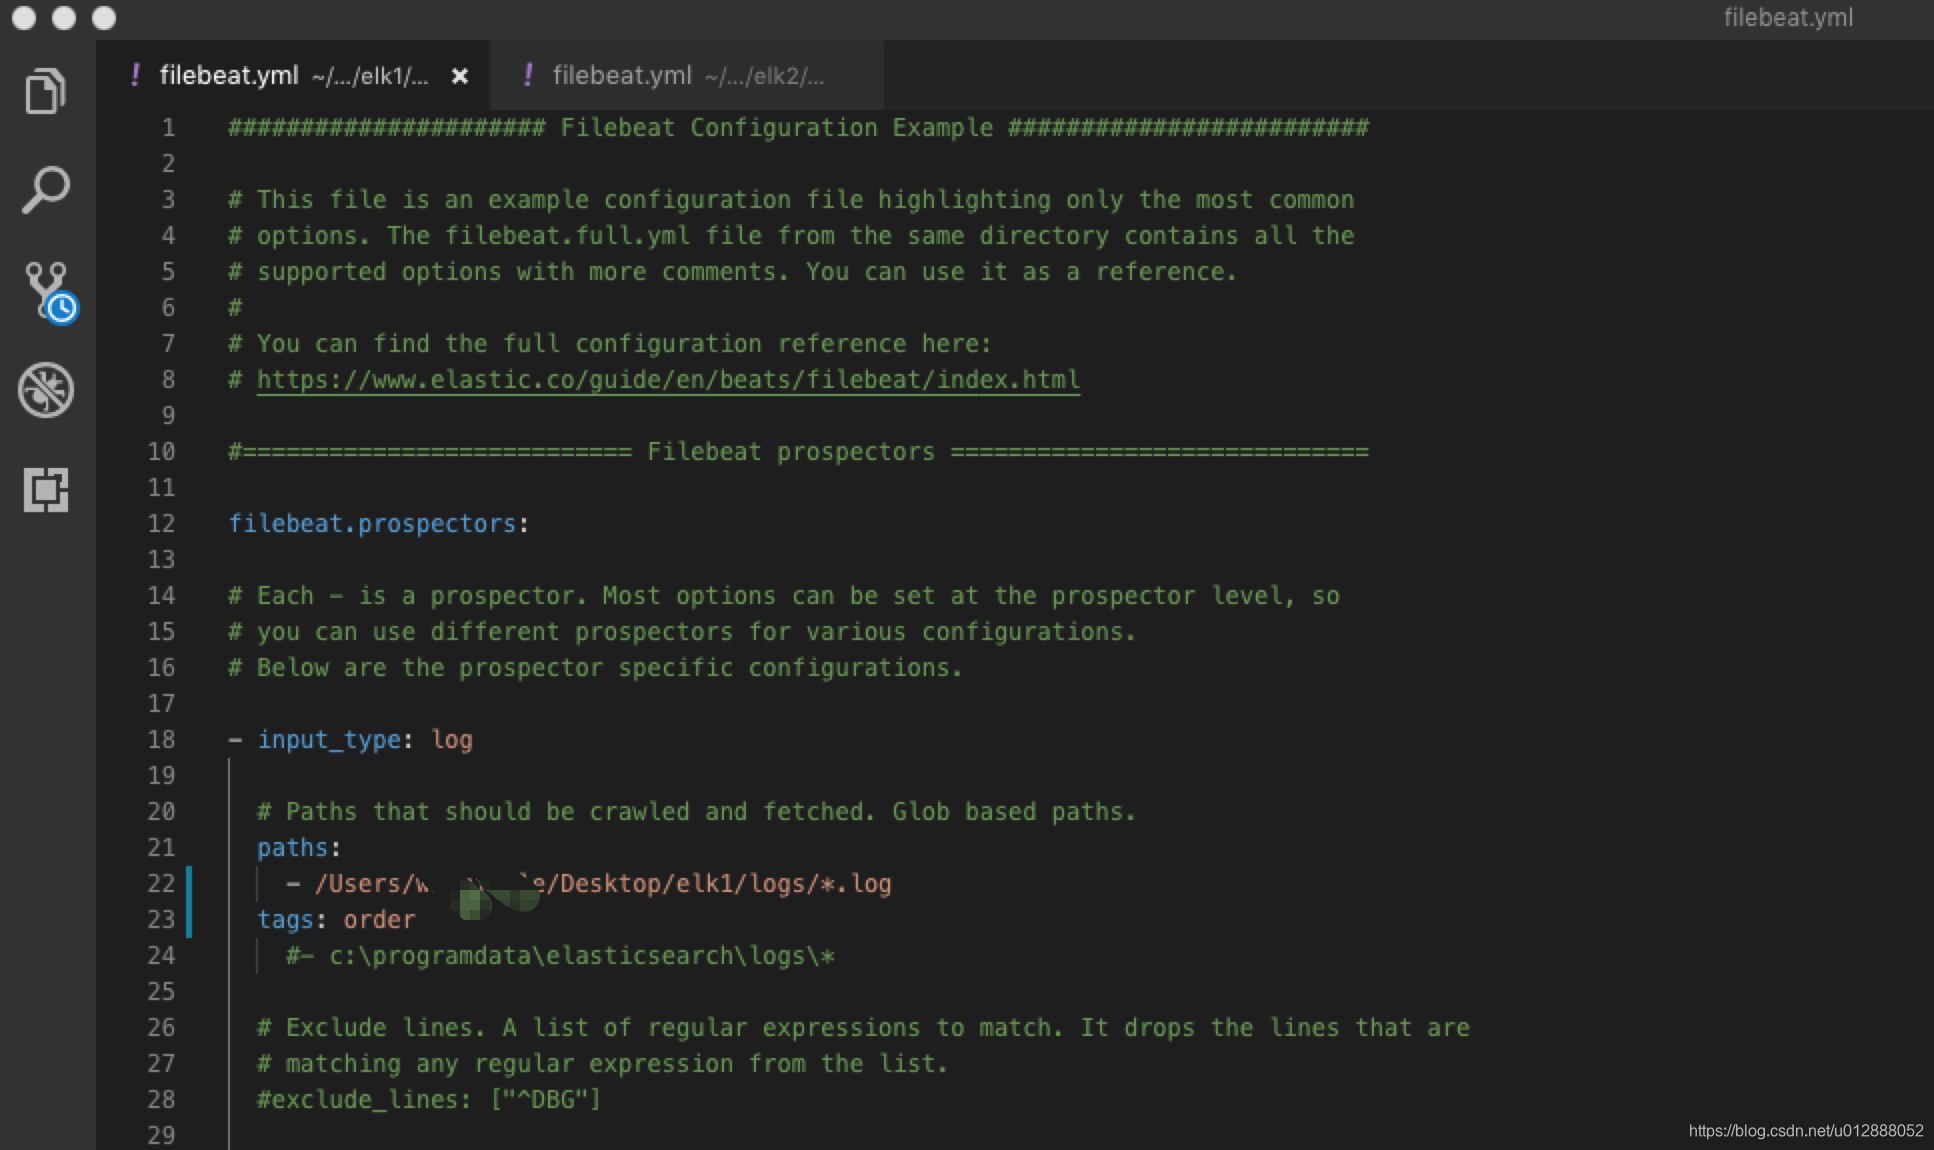Switch to the elk1 filebeat.yml tab
Viewport: 1934px width, 1150px height.
292,76
